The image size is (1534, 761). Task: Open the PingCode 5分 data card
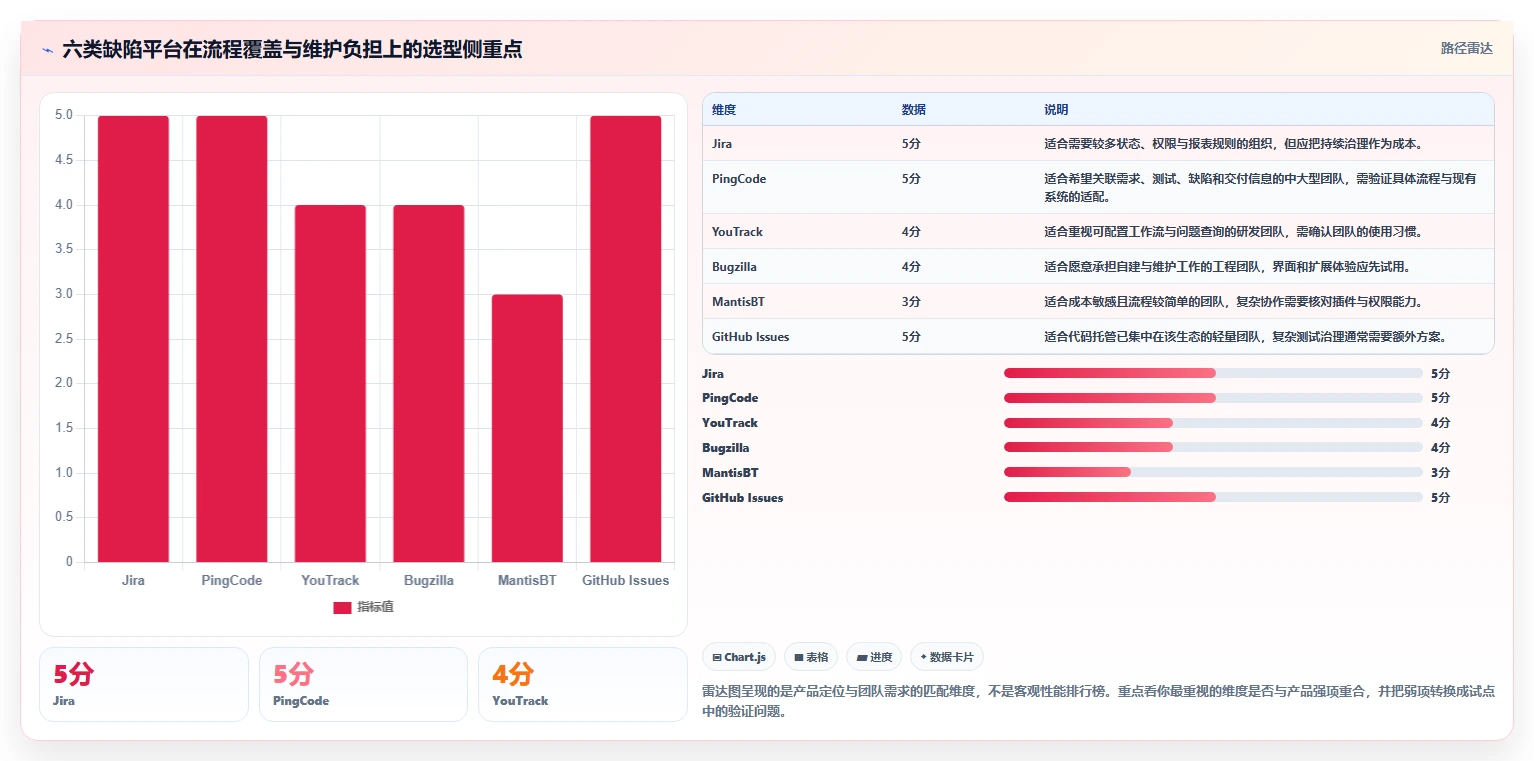[363, 684]
